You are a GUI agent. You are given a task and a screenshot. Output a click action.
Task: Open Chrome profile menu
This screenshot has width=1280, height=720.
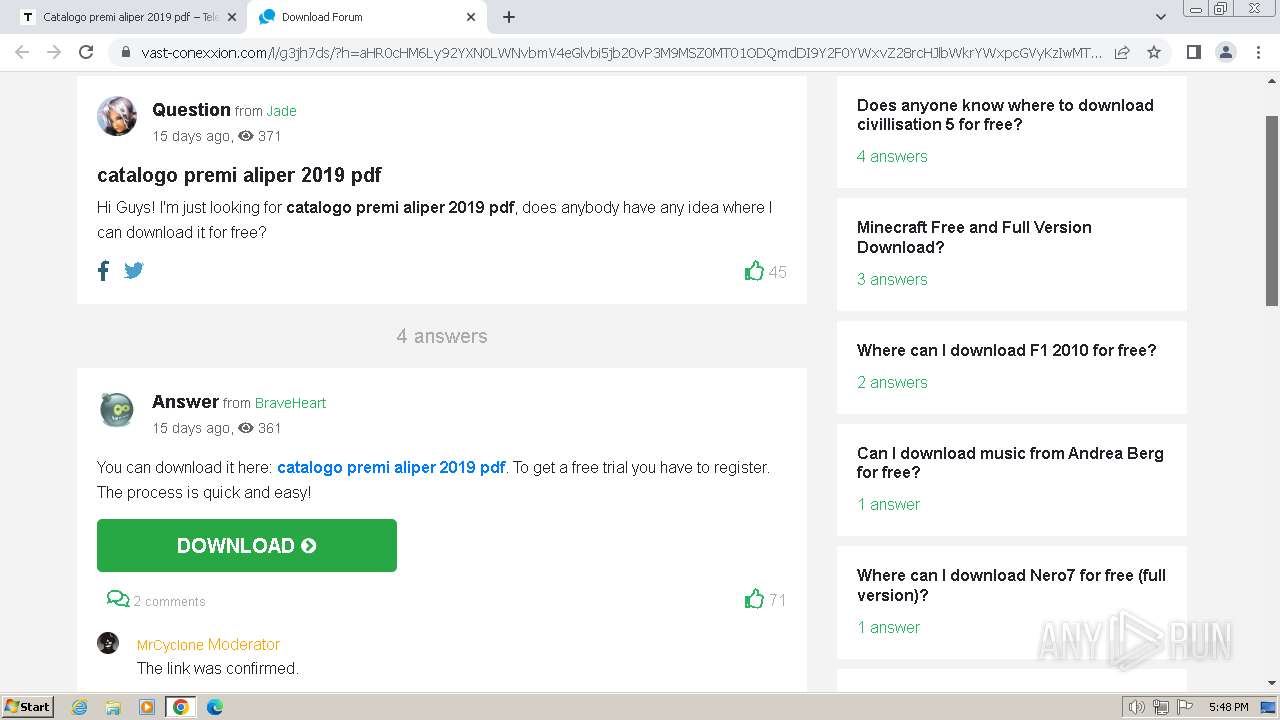click(1225, 52)
